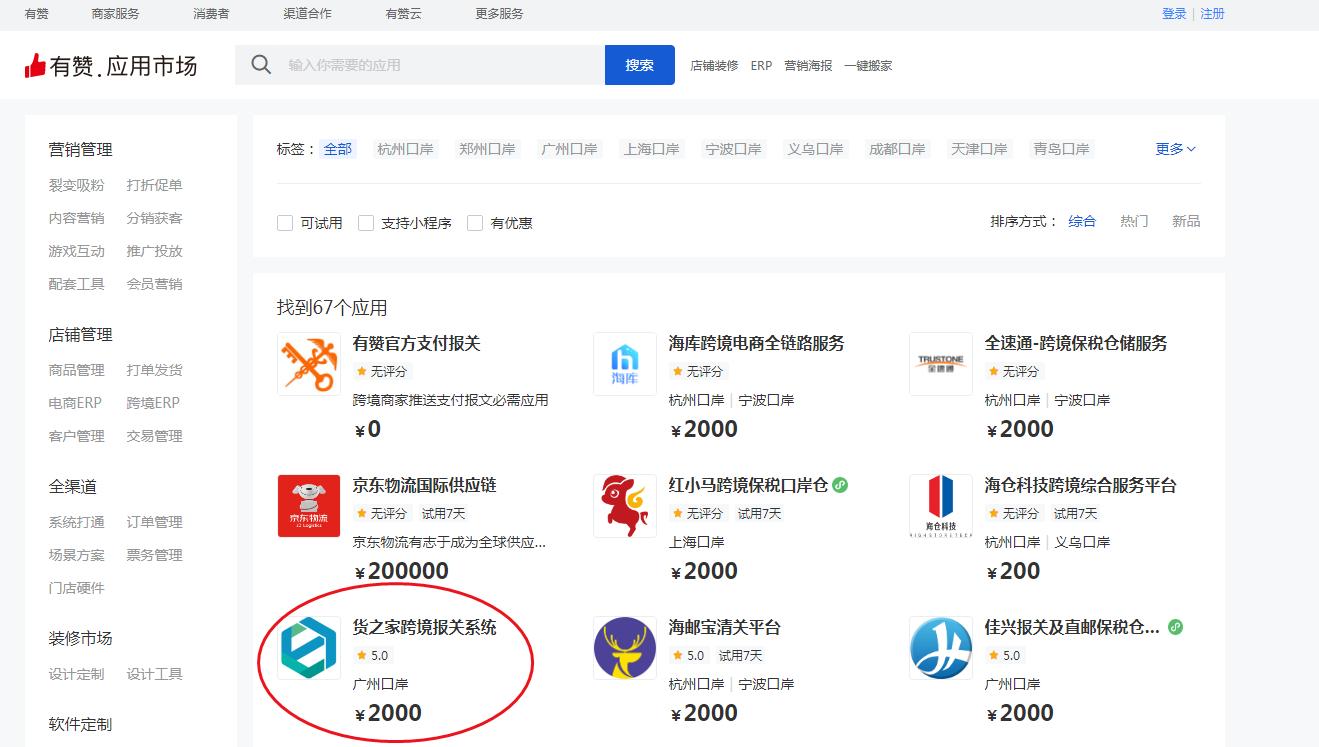Expand the 更多 tags dropdown
1319x747 pixels.
[x=1176, y=149]
